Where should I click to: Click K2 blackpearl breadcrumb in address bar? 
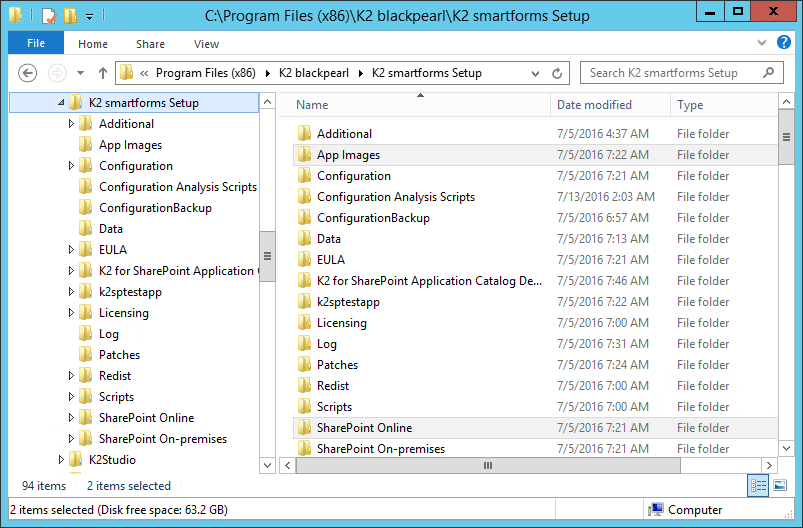click(x=313, y=73)
